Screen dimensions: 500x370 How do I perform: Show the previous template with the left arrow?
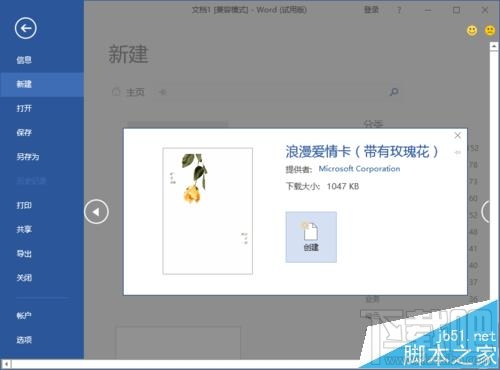(x=96, y=212)
